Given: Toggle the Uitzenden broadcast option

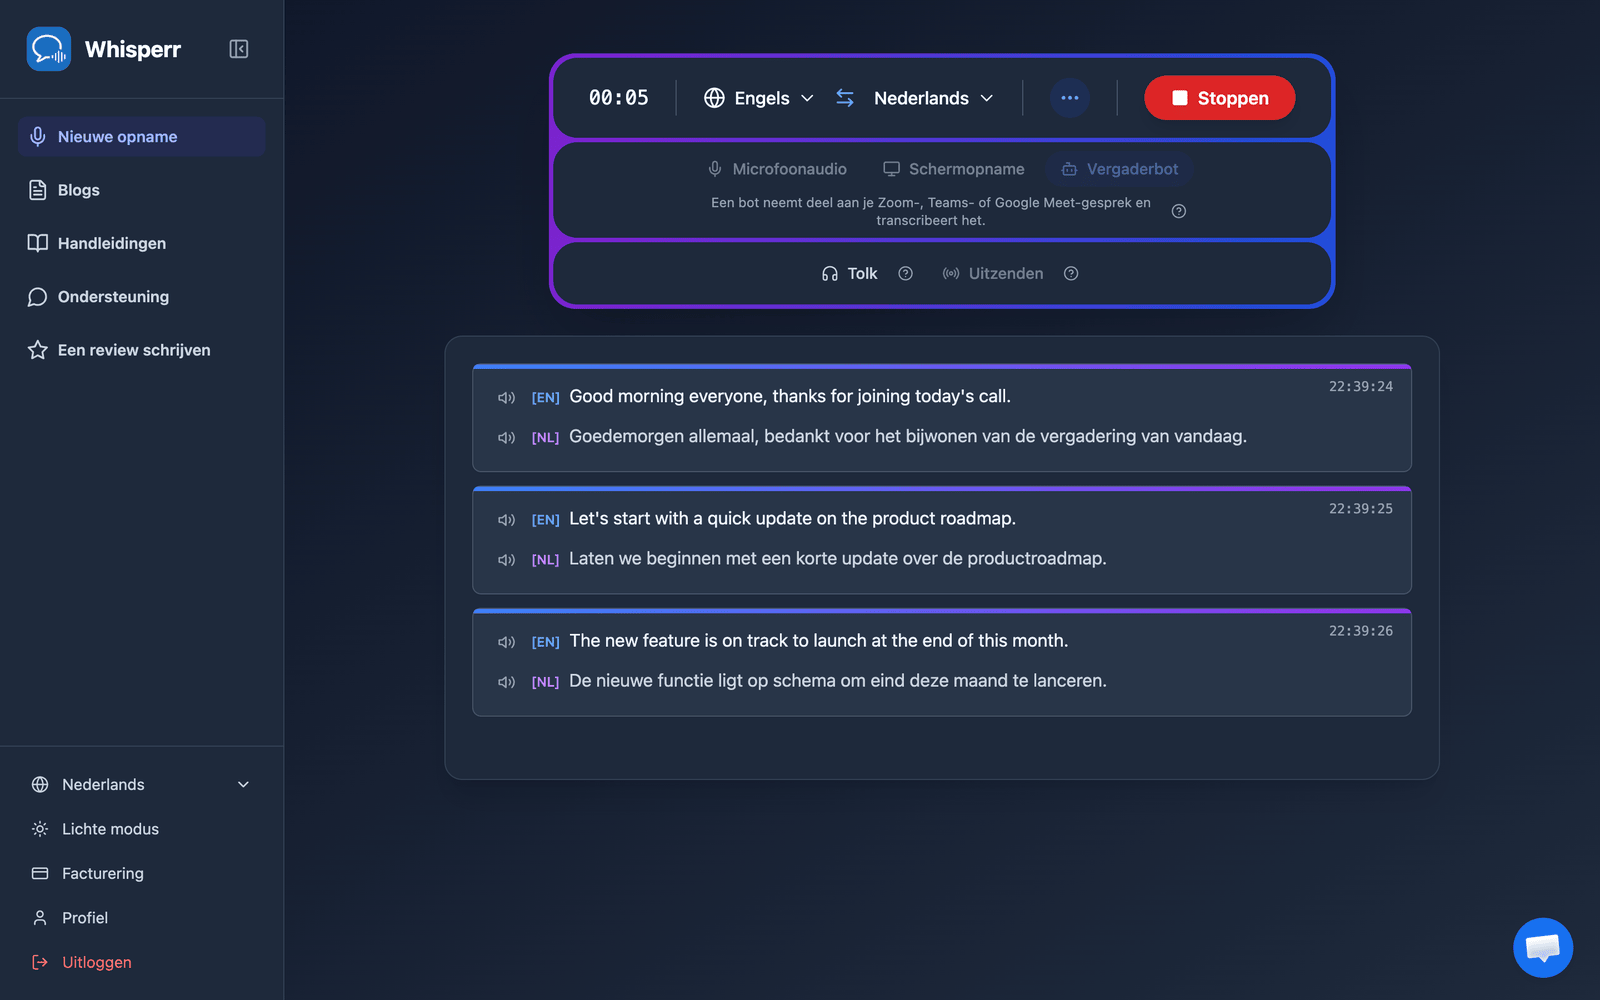Looking at the screenshot, I should [993, 274].
